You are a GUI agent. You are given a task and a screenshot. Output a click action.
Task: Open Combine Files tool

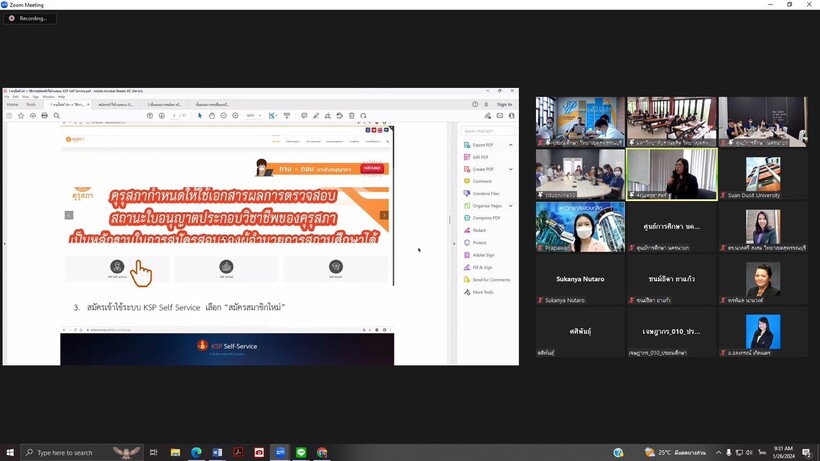point(485,193)
